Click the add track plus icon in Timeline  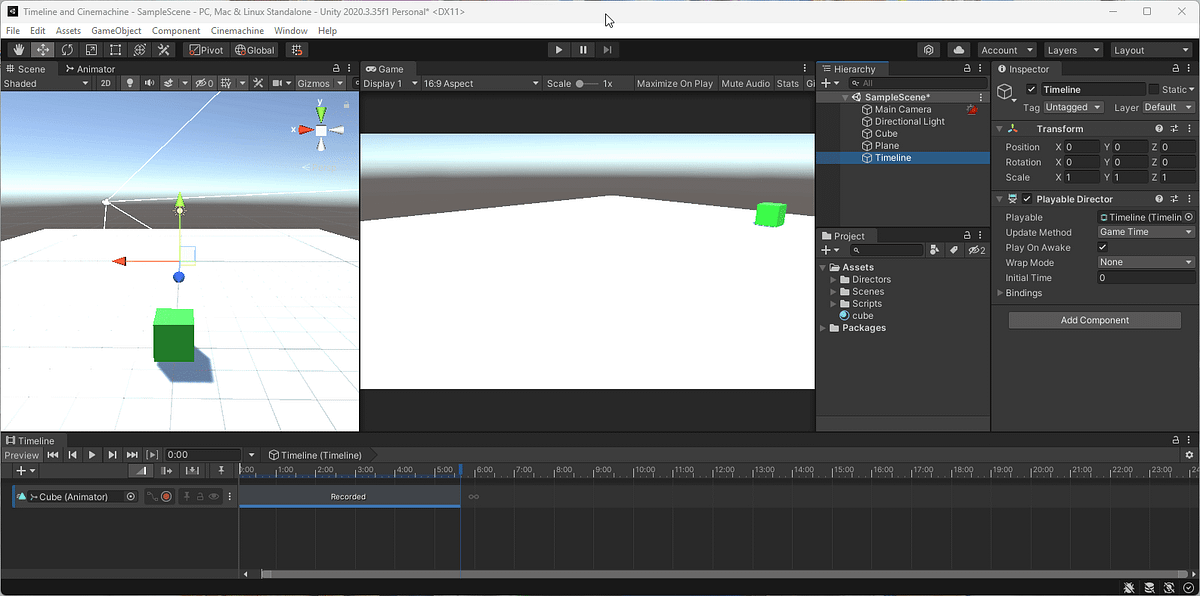click(x=21, y=470)
